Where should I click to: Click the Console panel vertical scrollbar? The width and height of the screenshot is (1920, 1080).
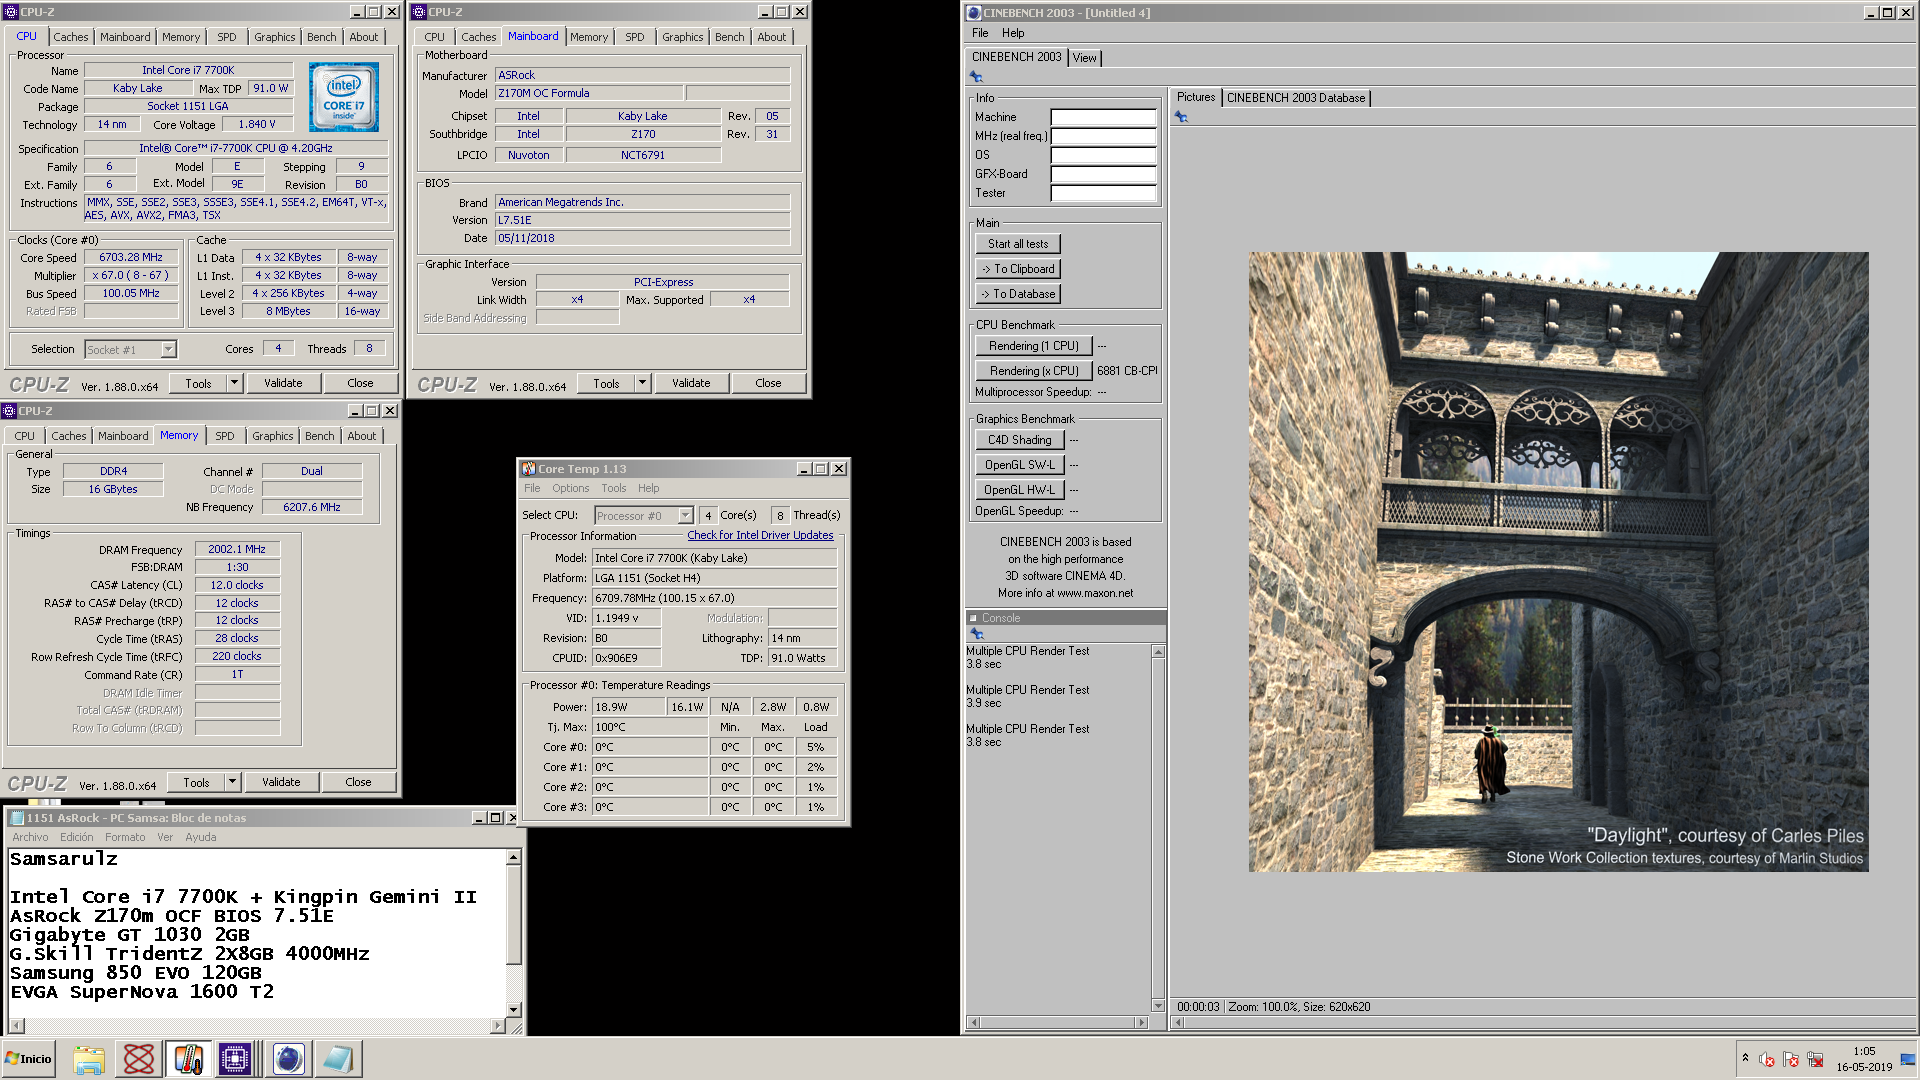[x=1158, y=828]
